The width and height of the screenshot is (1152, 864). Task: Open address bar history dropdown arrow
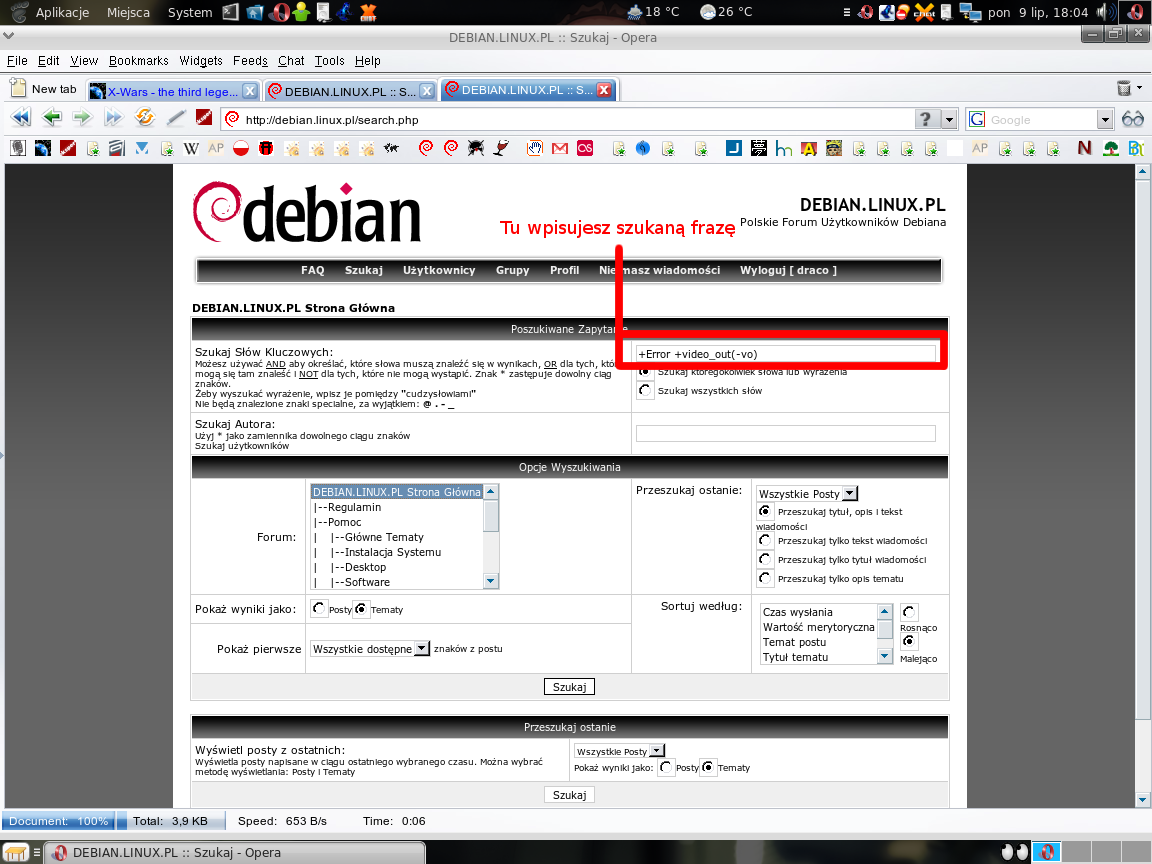click(x=949, y=119)
